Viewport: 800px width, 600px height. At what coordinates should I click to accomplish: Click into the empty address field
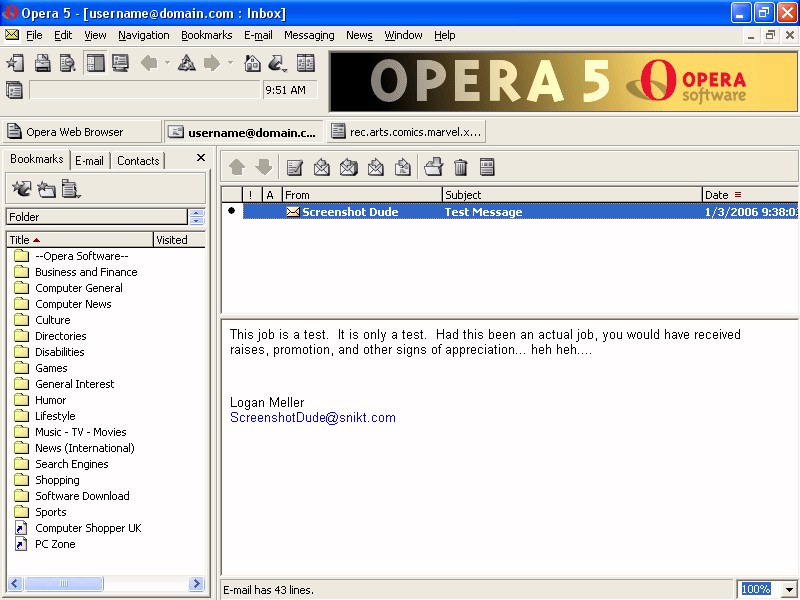click(x=145, y=90)
